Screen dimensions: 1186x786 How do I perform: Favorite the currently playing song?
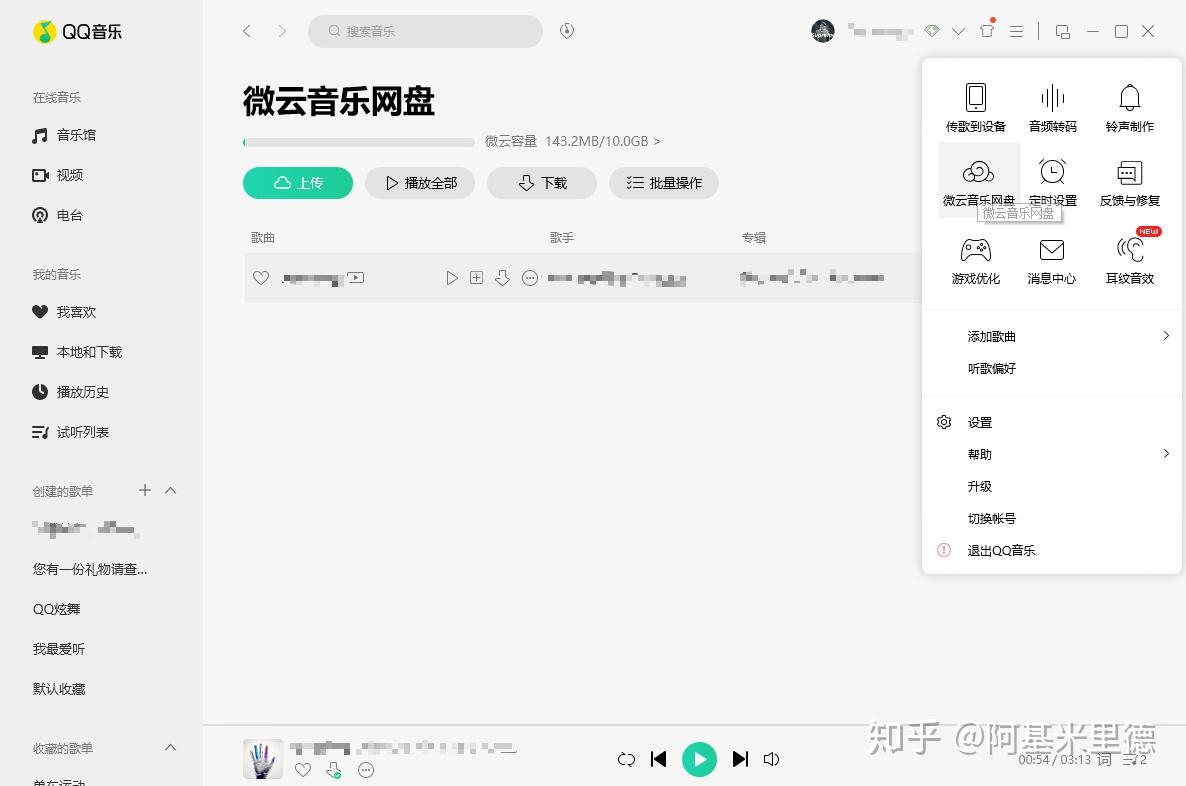[x=303, y=770]
